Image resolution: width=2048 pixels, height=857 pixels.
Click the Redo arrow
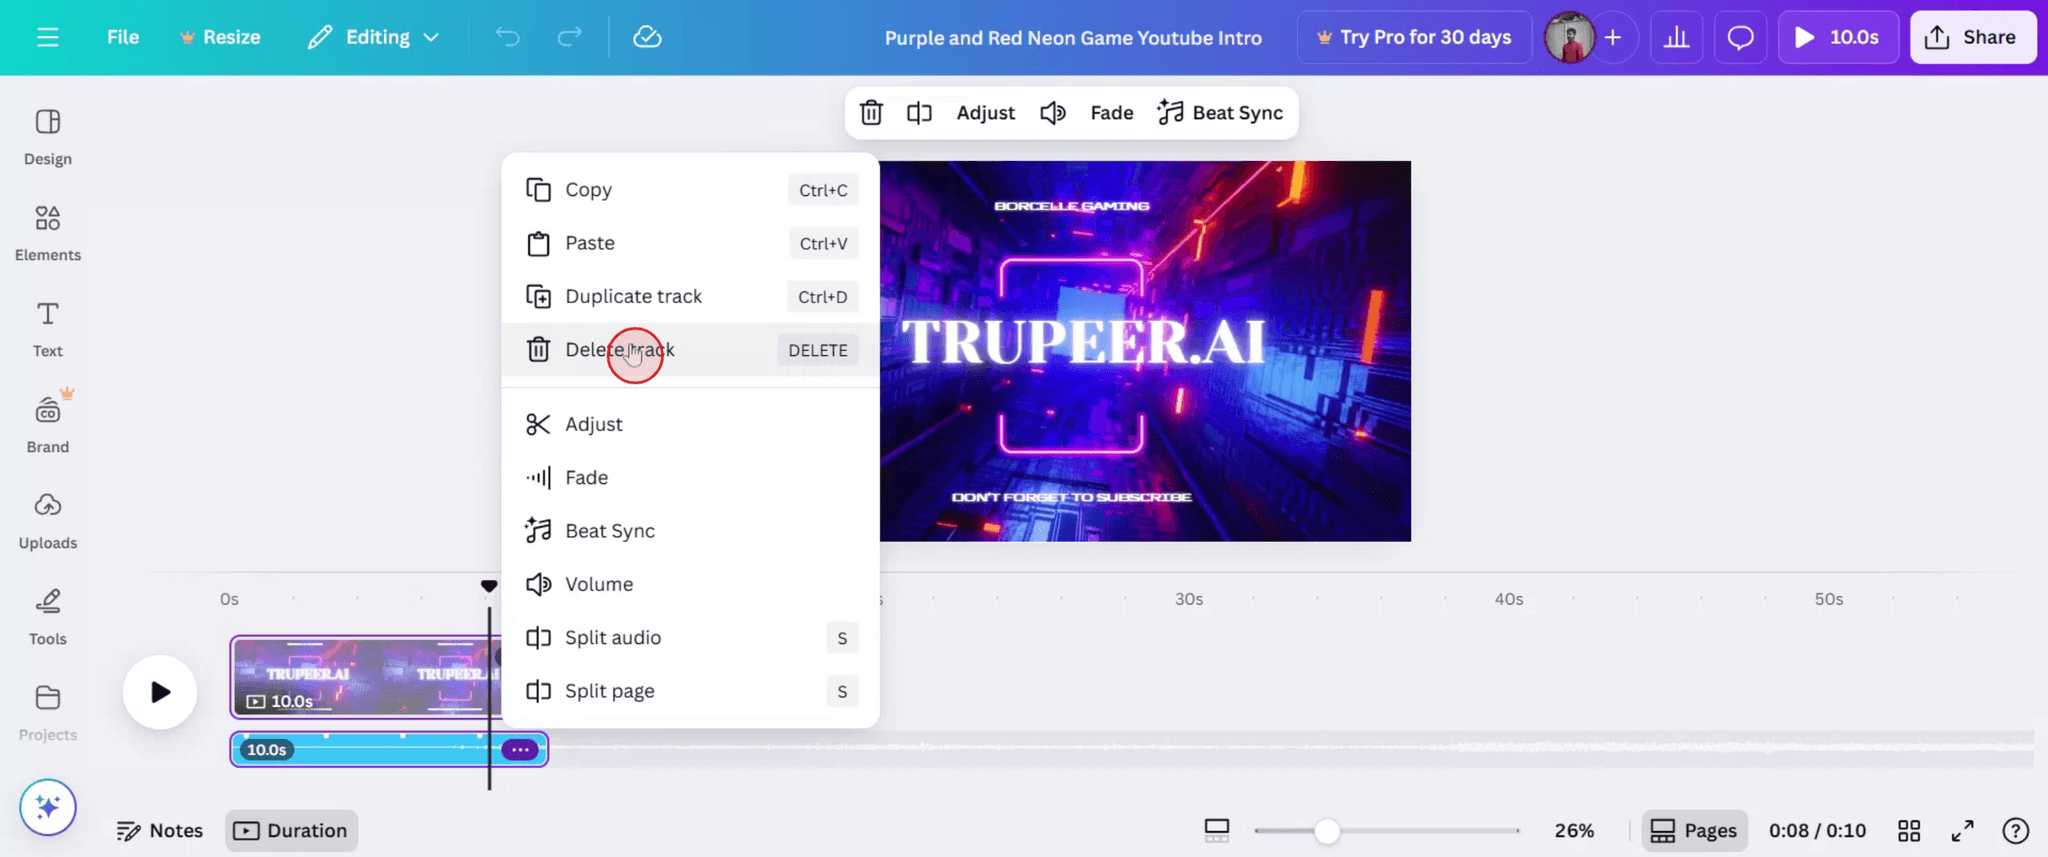click(x=570, y=37)
